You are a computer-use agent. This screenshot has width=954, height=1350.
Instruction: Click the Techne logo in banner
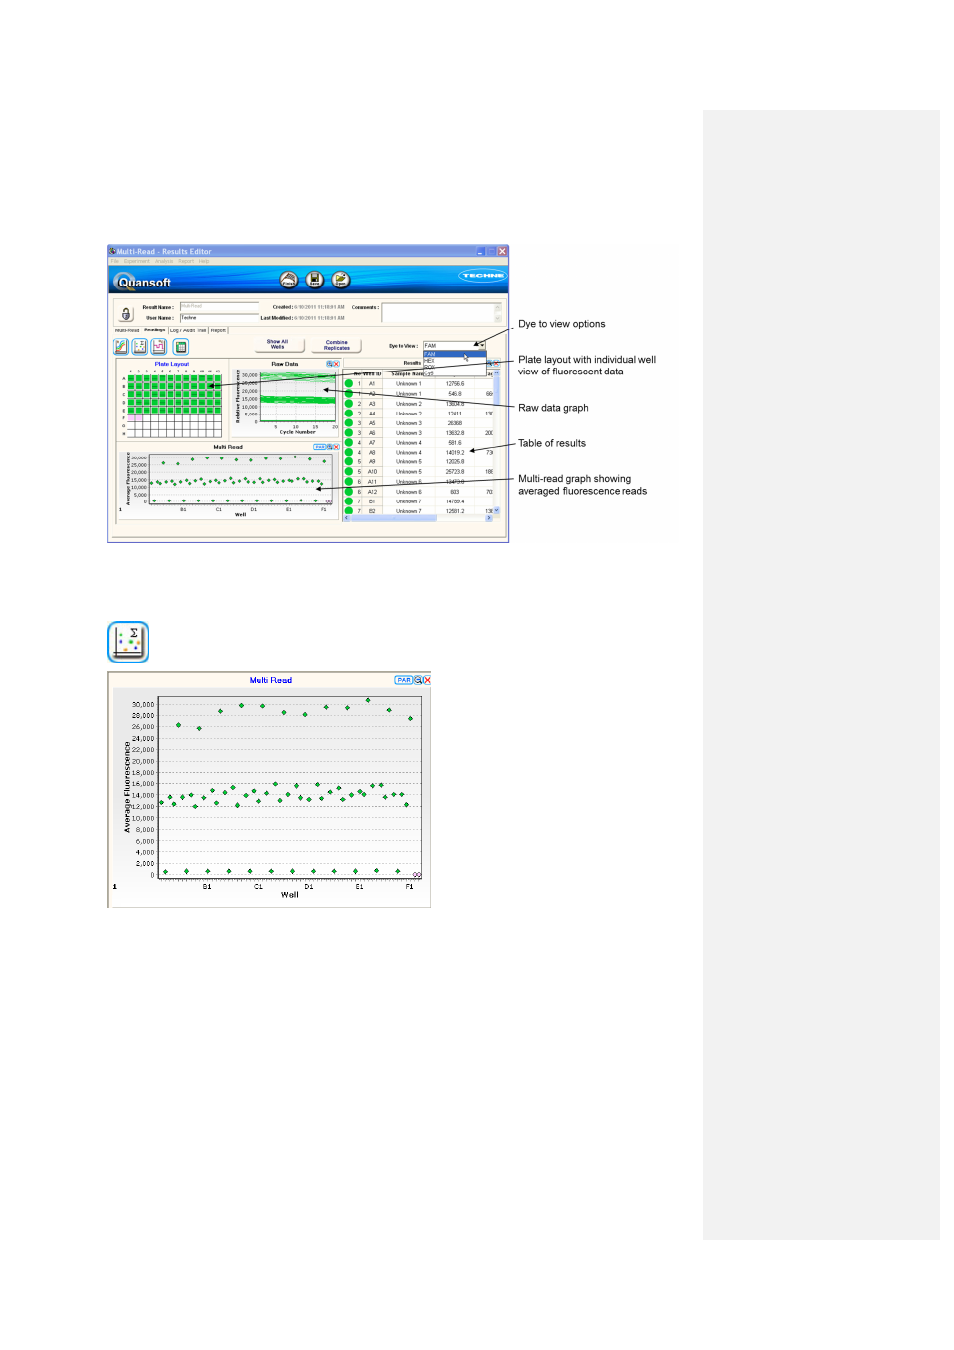coord(483,276)
